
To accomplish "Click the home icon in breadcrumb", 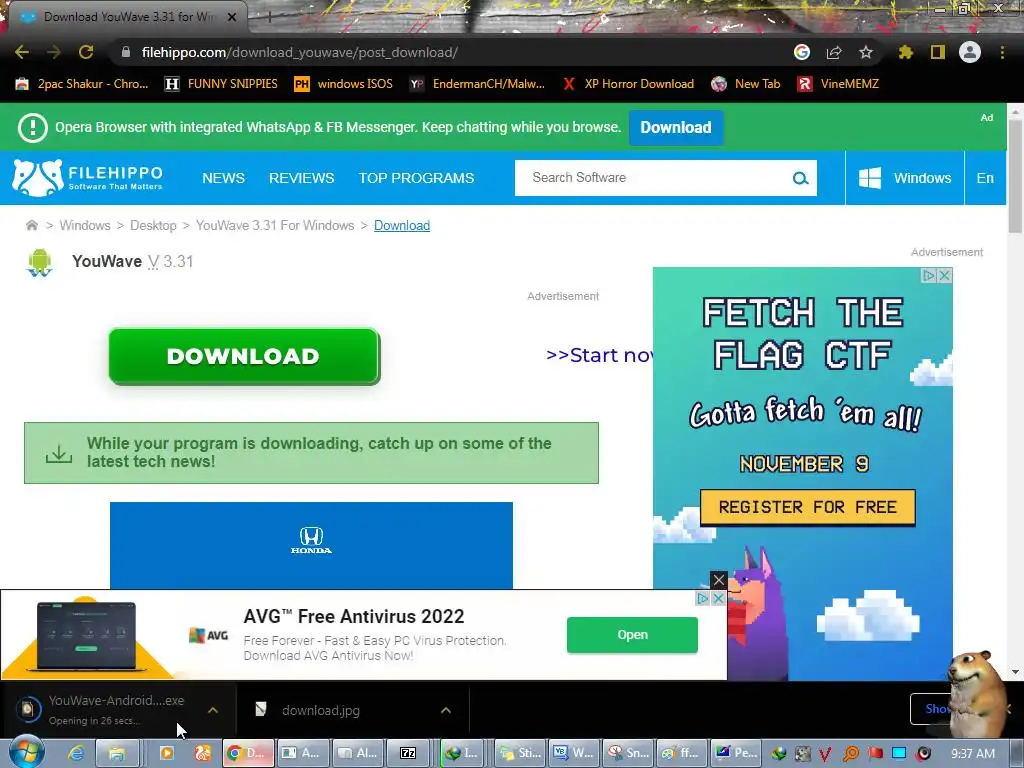I will pyautogui.click(x=31, y=225).
